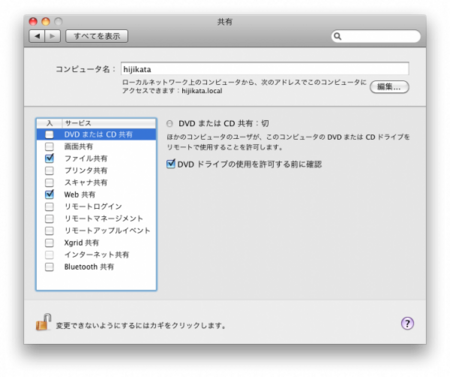Click the back arrow in the toolbar
The image size is (450, 377).
click(37, 36)
